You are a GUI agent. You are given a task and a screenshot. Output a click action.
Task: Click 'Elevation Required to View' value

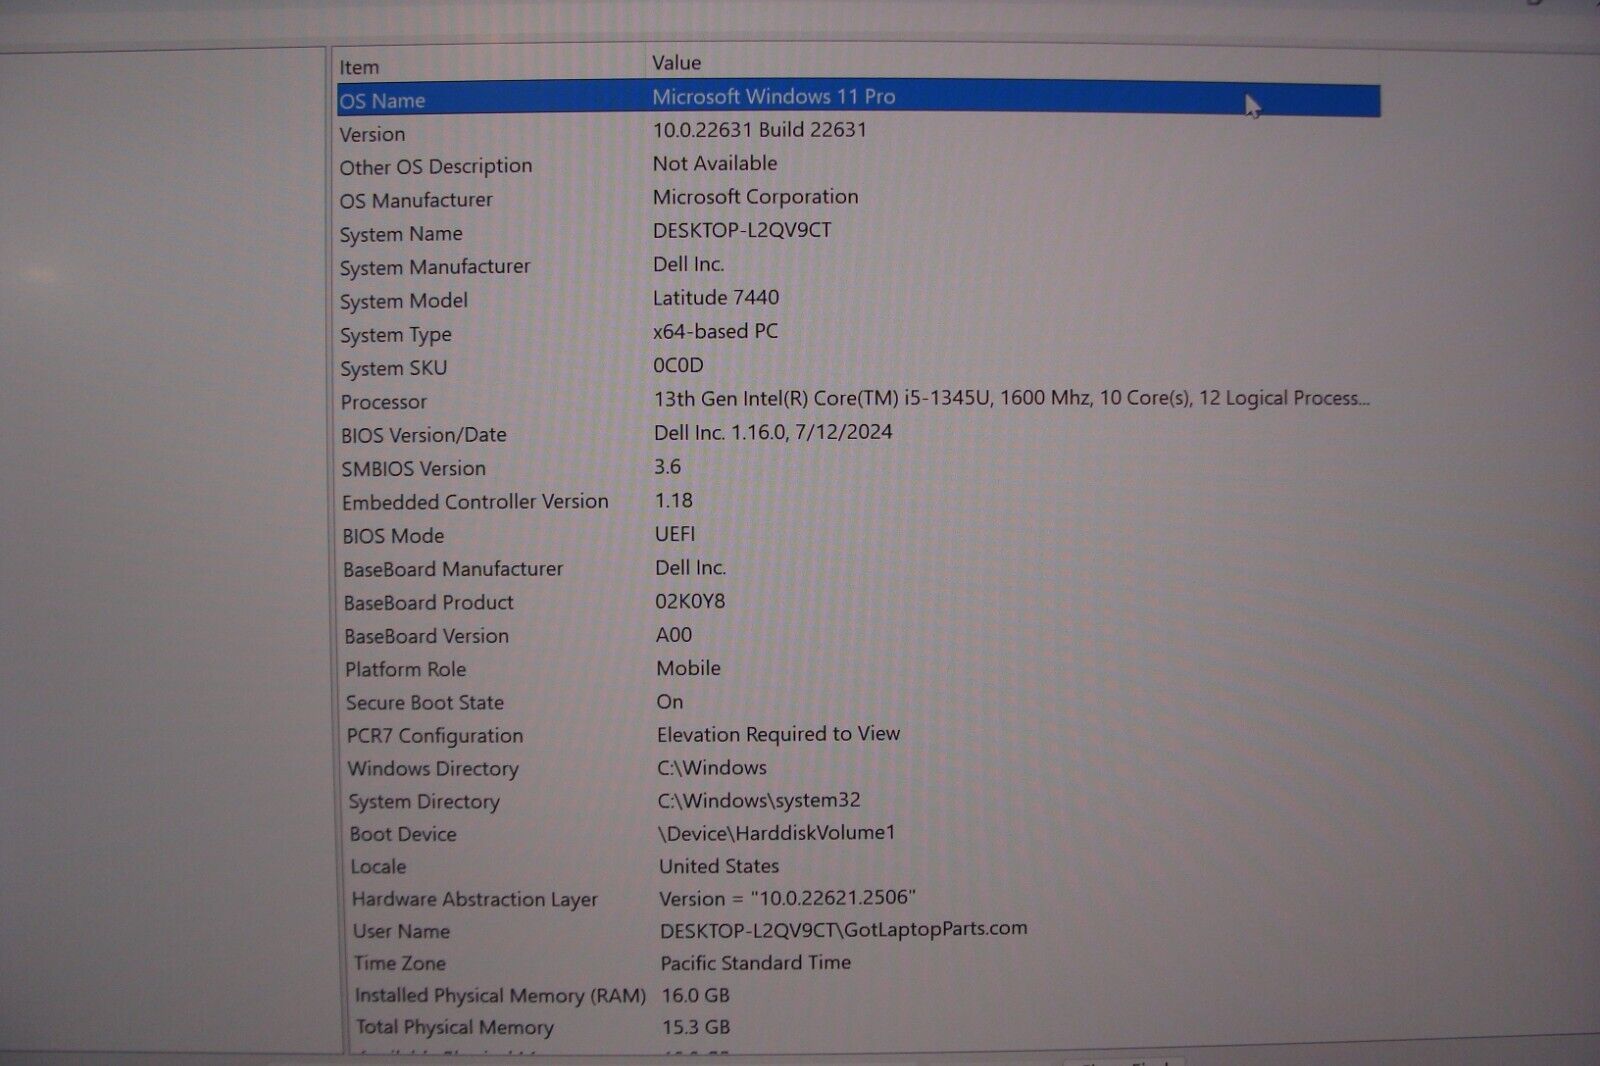779,734
